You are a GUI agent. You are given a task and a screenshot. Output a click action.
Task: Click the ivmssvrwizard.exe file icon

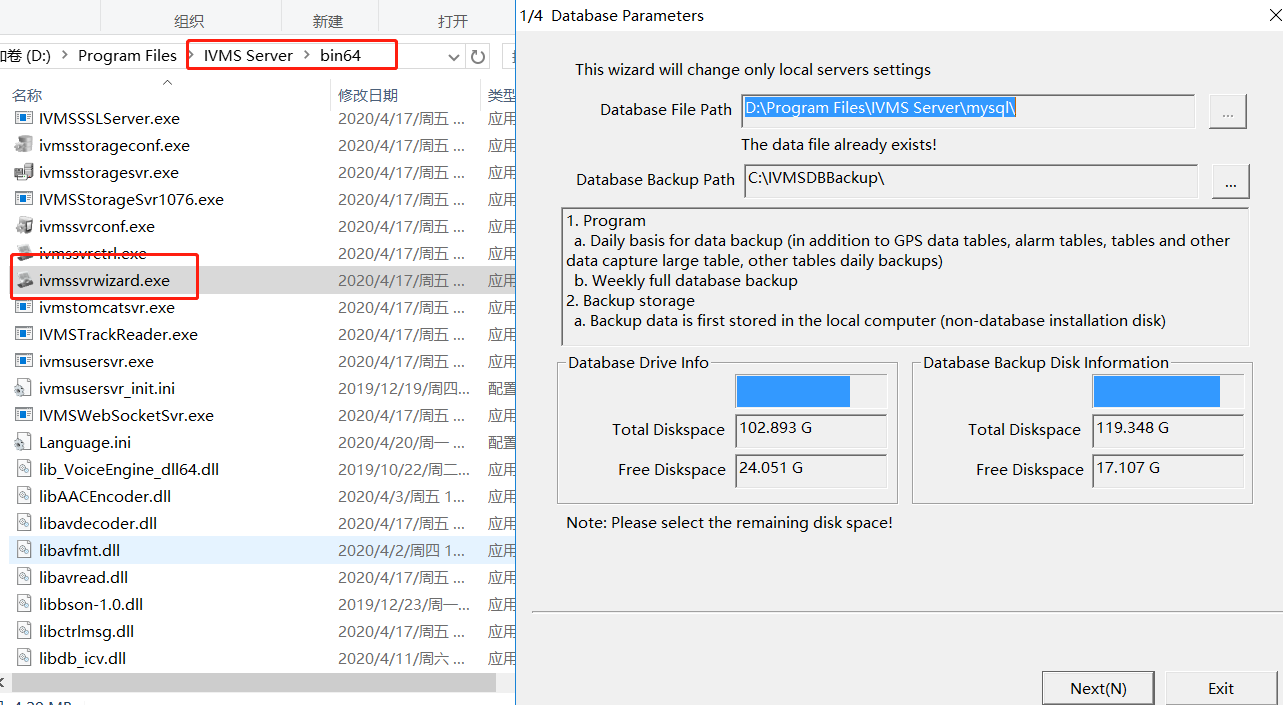(24, 280)
